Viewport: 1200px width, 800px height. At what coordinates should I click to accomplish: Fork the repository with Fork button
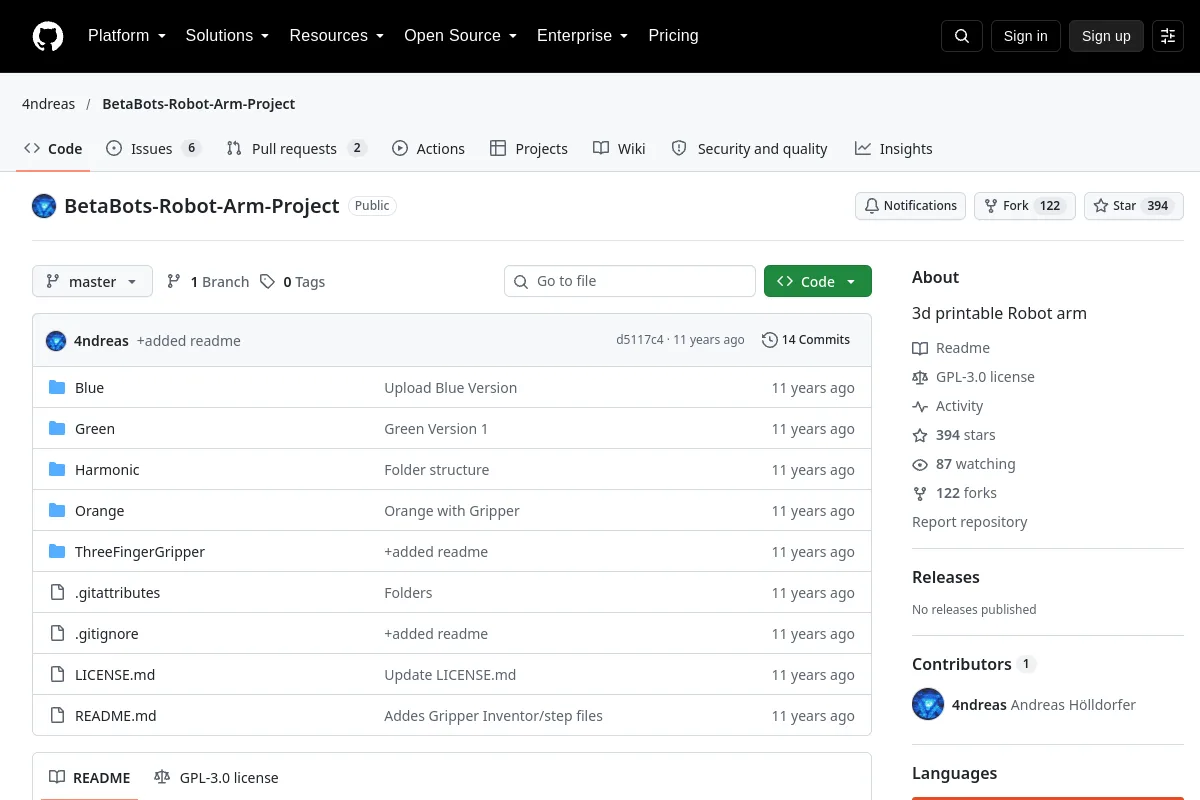click(1024, 206)
